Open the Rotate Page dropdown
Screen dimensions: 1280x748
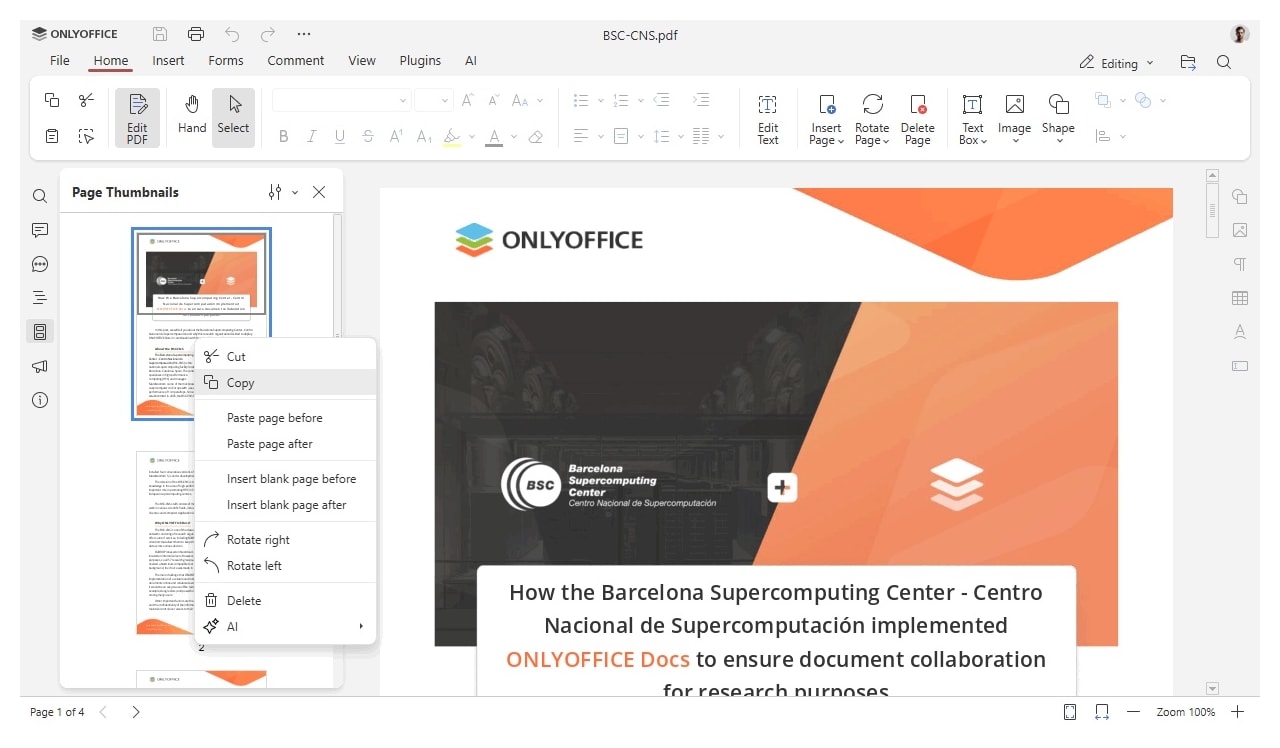point(872,118)
